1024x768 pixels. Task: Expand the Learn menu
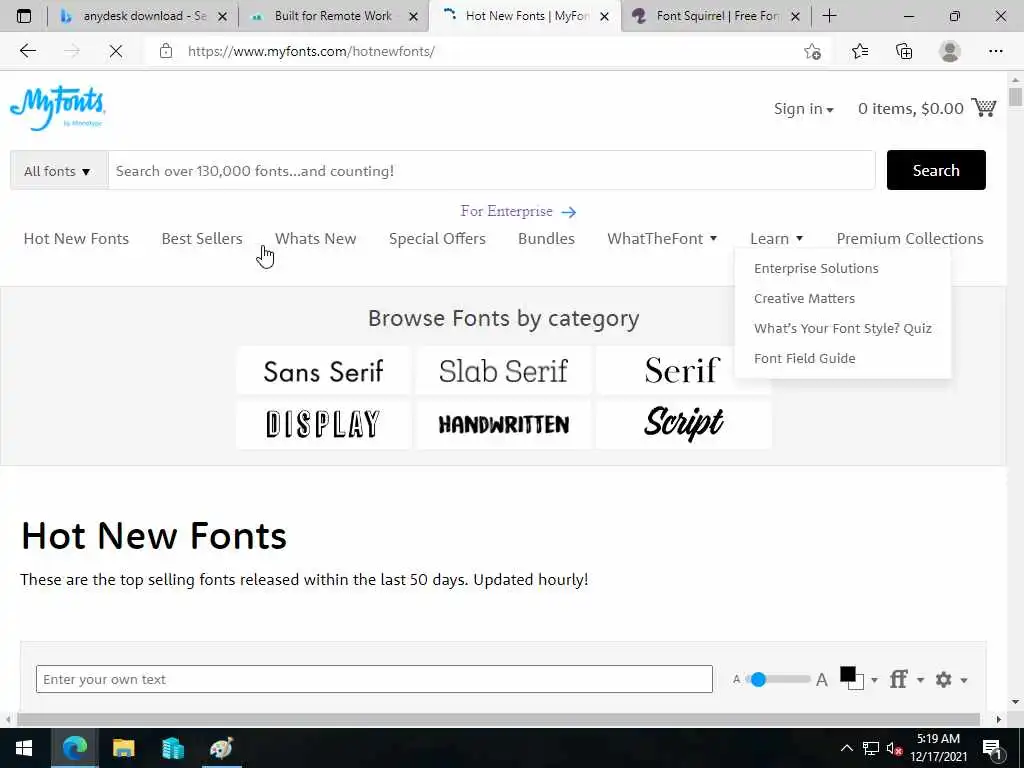click(x=776, y=239)
